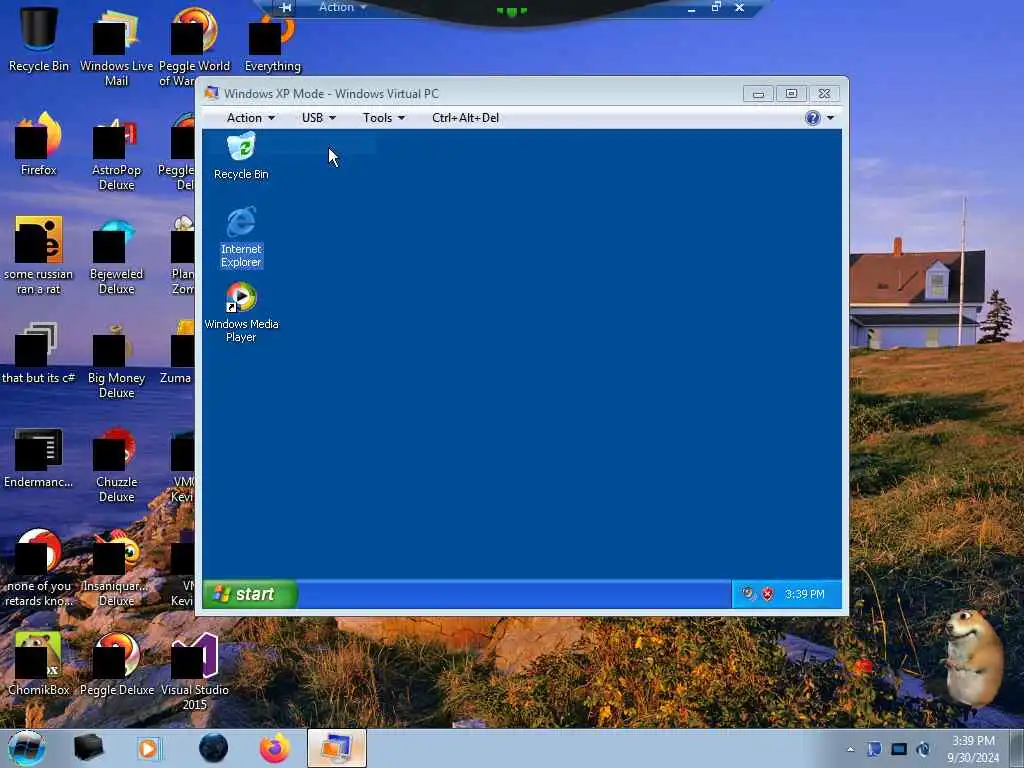Open the XP start button
Screen dimensions: 1024x768
[250, 594]
